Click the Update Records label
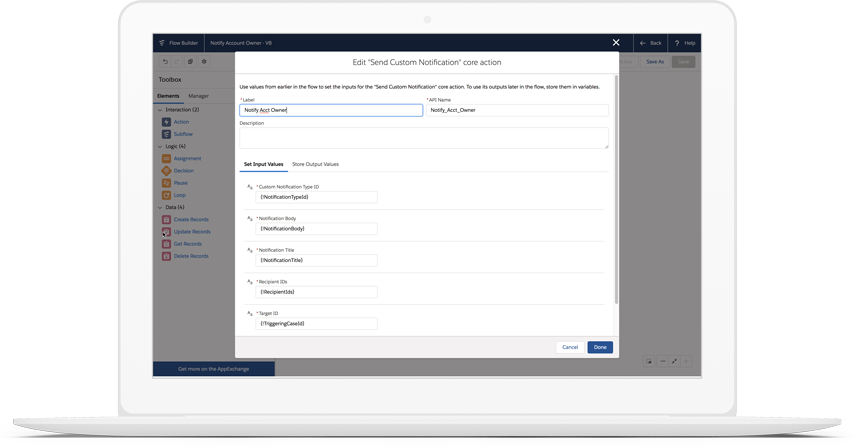857x447 pixels. (x=192, y=232)
